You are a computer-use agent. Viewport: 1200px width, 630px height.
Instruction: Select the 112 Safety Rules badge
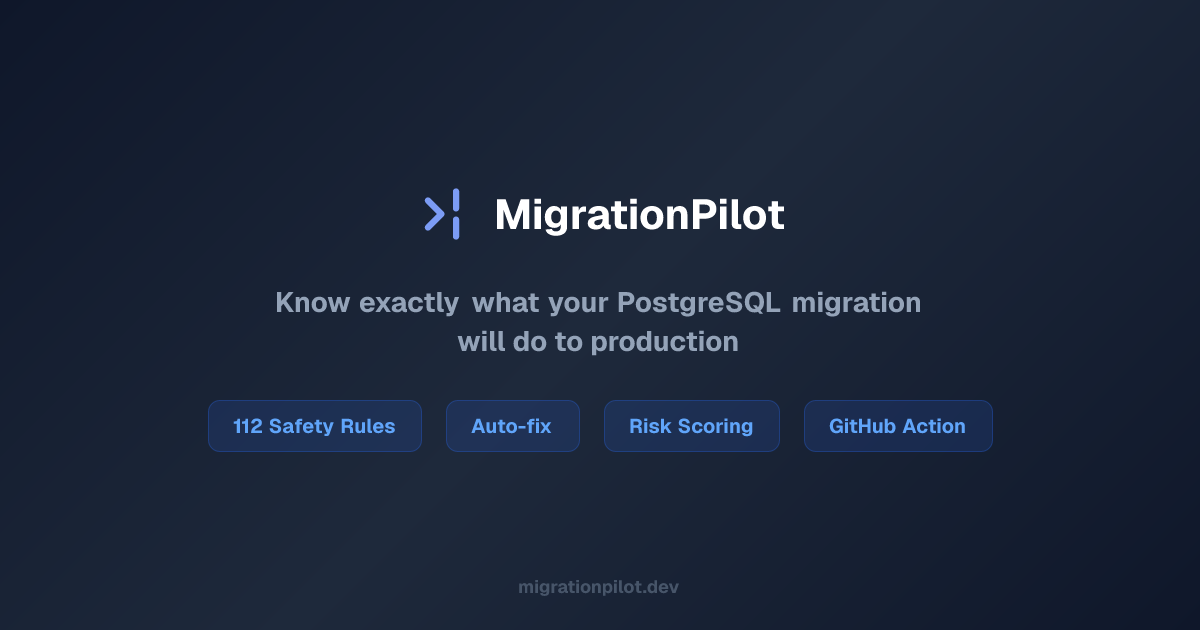(x=315, y=426)
